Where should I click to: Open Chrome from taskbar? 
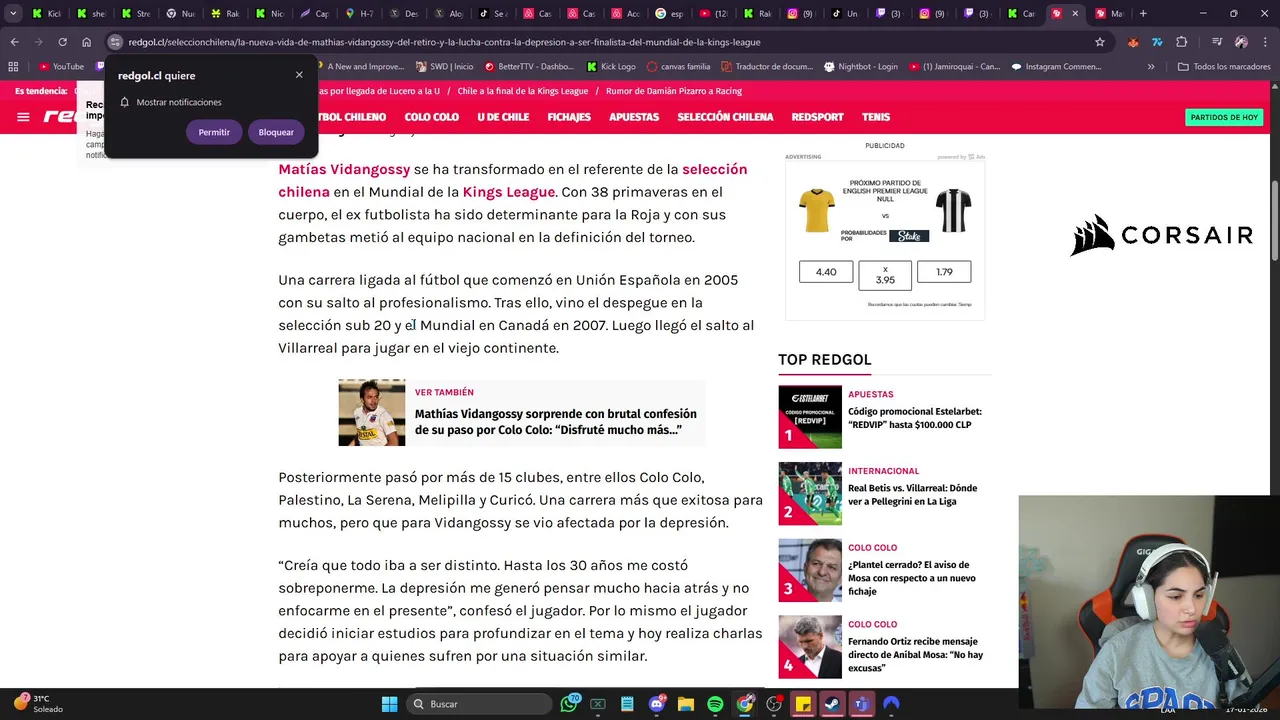745,704
